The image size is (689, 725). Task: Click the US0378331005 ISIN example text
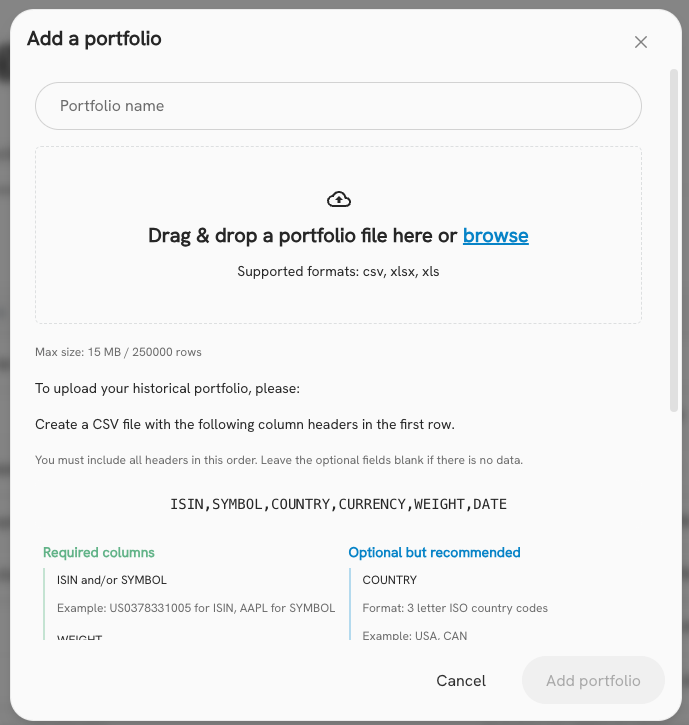pos(150,608)
